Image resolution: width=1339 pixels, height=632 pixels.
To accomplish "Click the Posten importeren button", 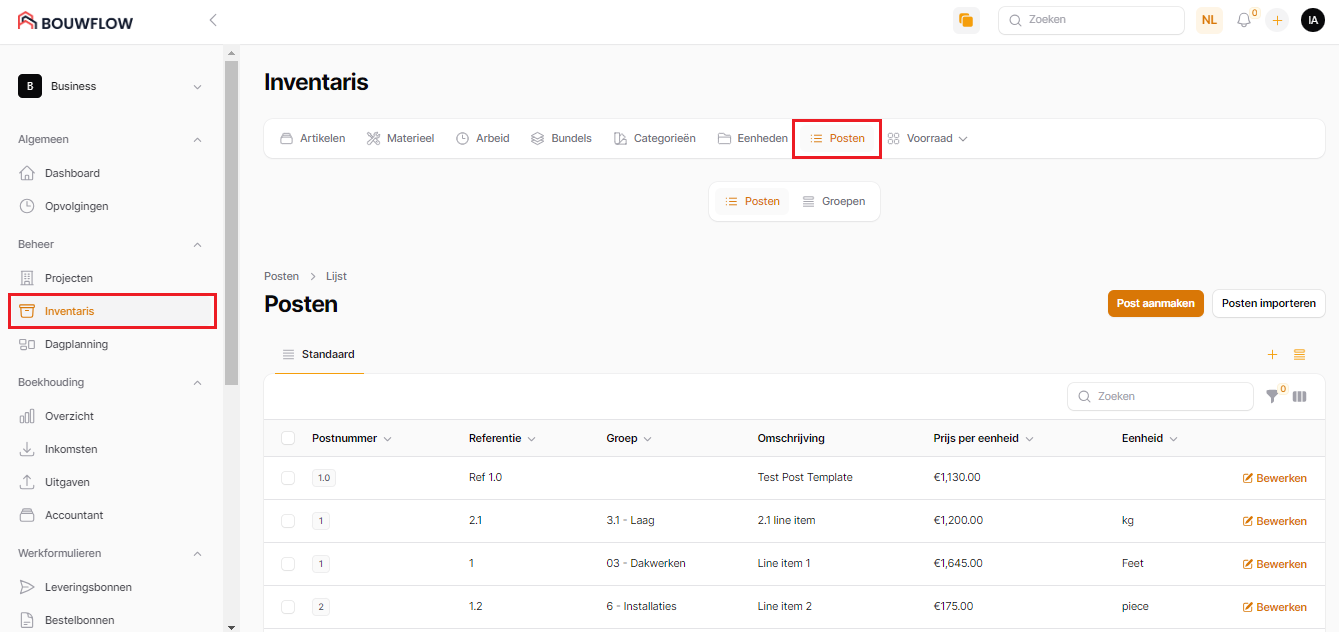I will (x=1268, y=304).
